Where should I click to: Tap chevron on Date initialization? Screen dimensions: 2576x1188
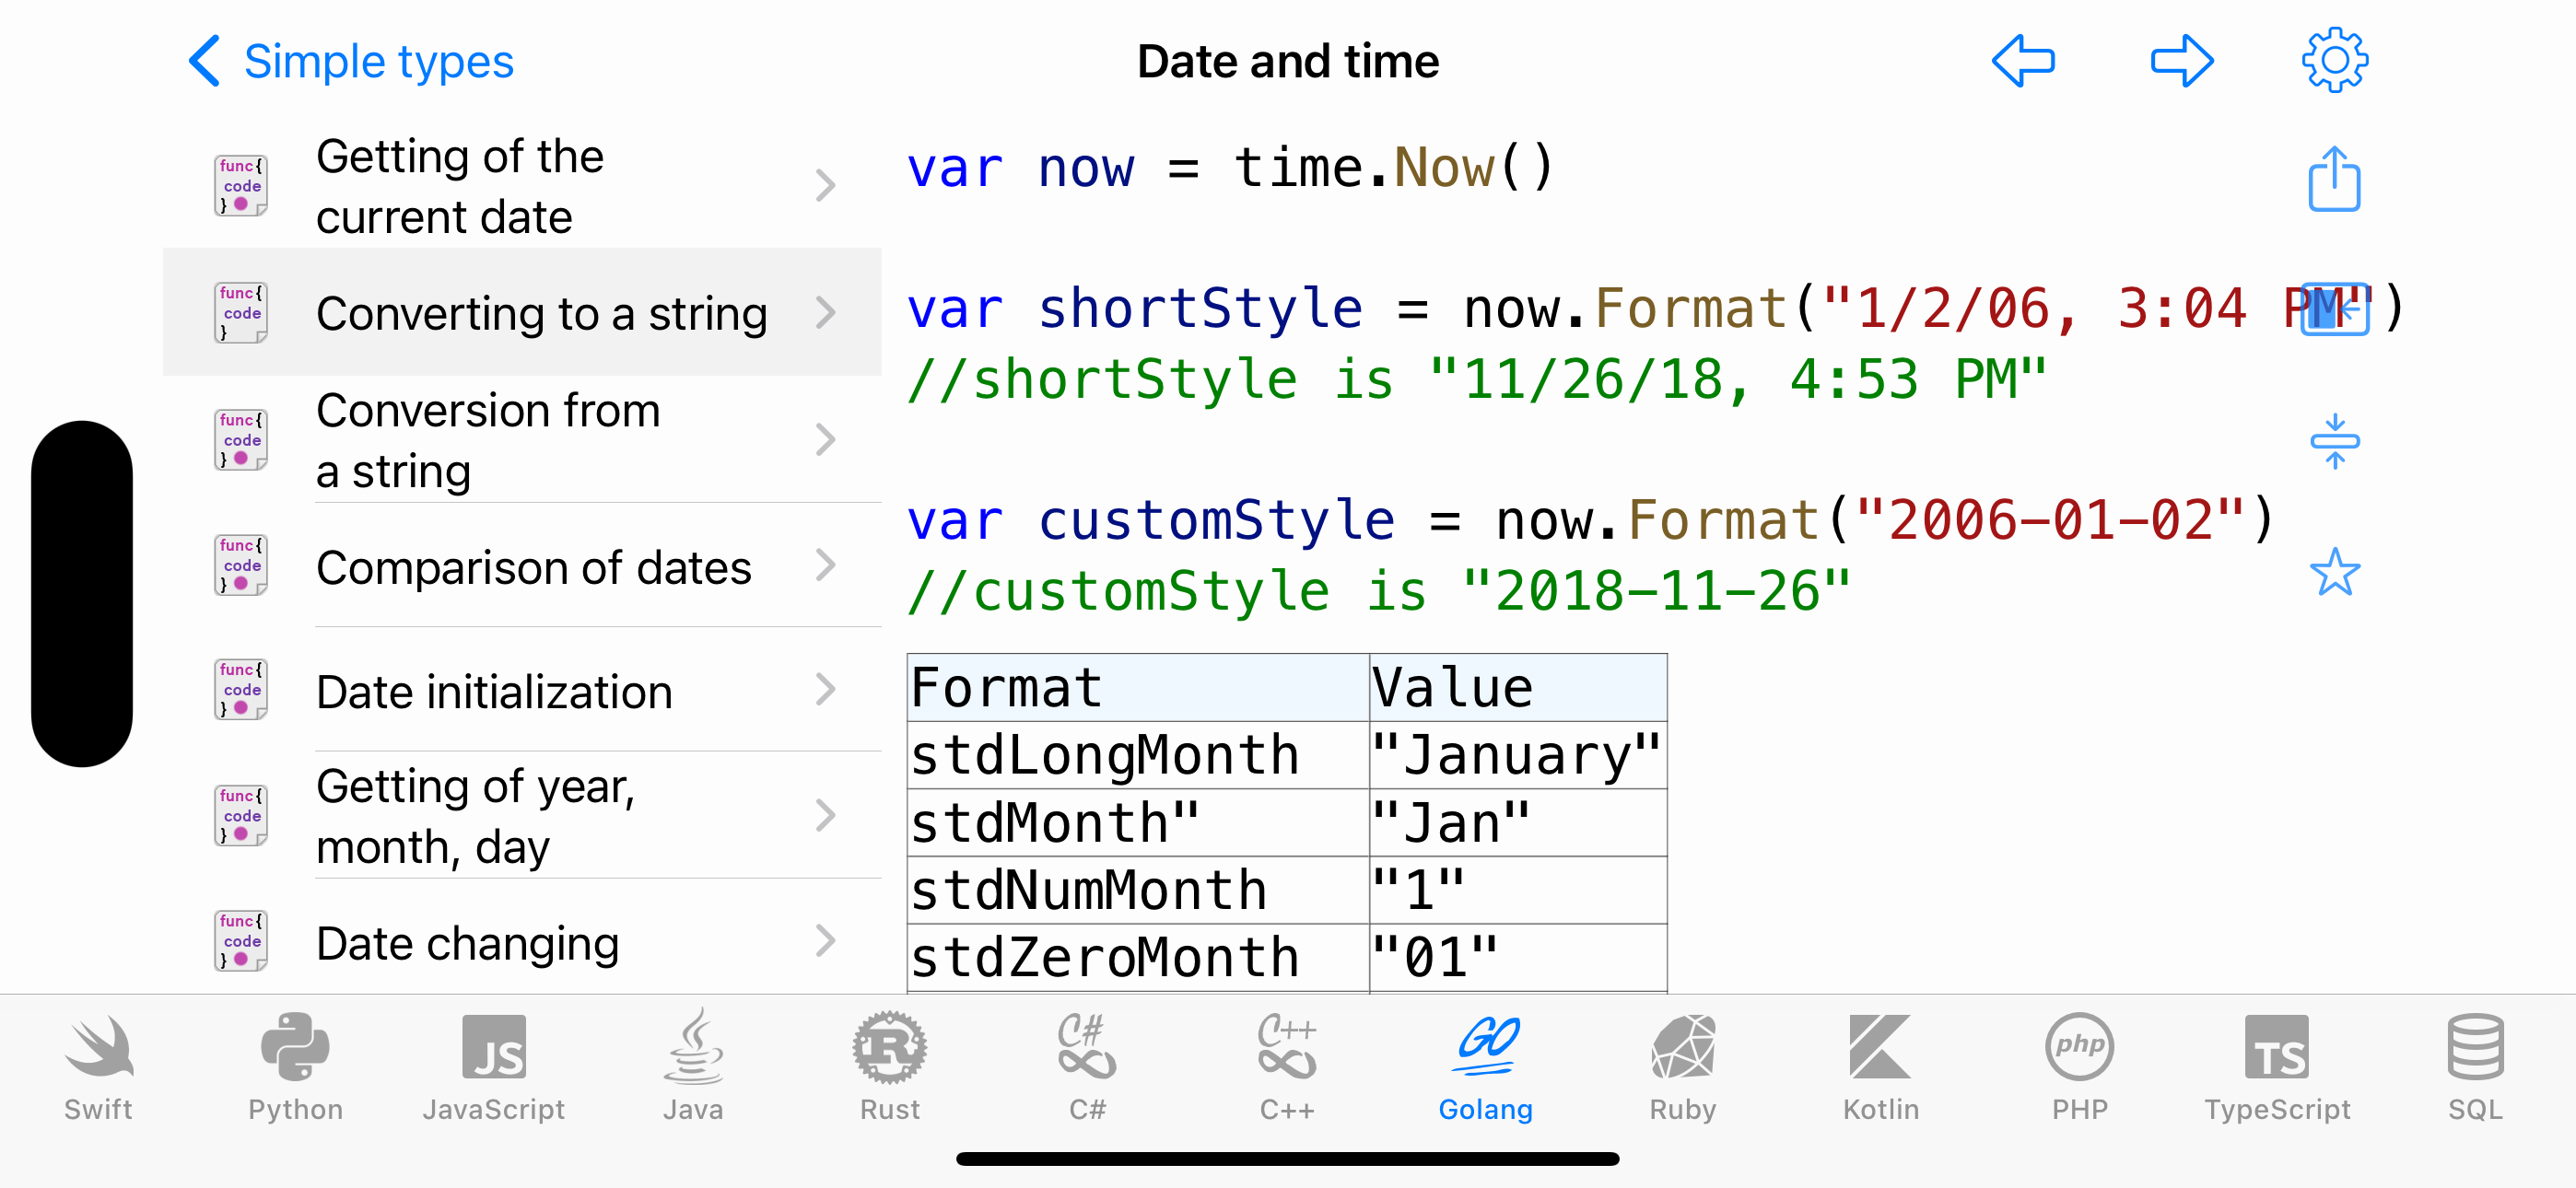[825, 690]
